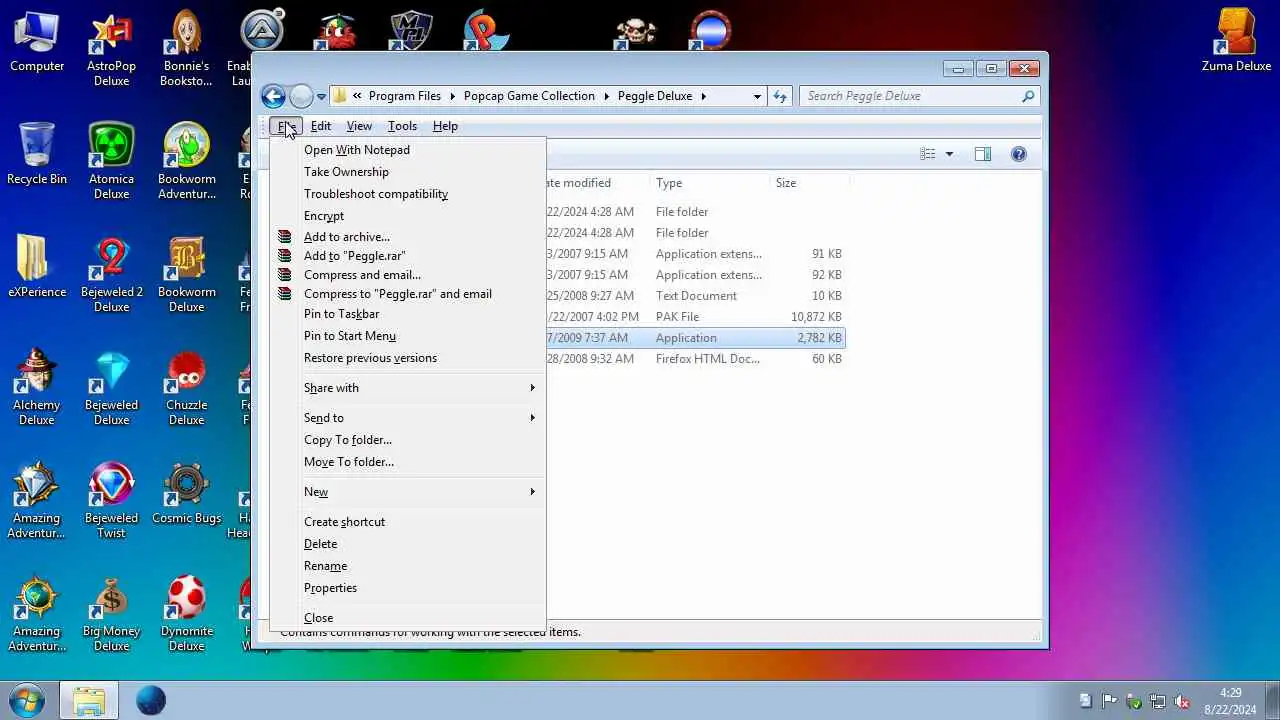Viewport: 1280px width, 720px height.
Task: Click Popcap Game Collection breadcrumb
Action: [529, 96]
